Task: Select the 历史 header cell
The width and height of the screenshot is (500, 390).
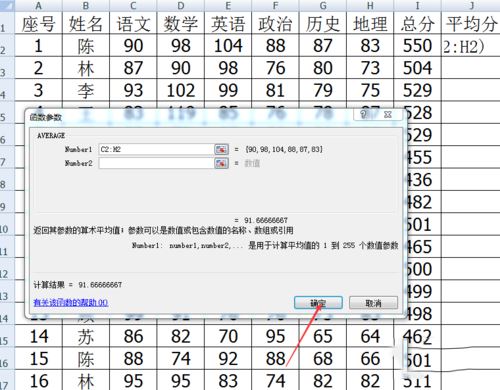Action: [x=323, y=23]
